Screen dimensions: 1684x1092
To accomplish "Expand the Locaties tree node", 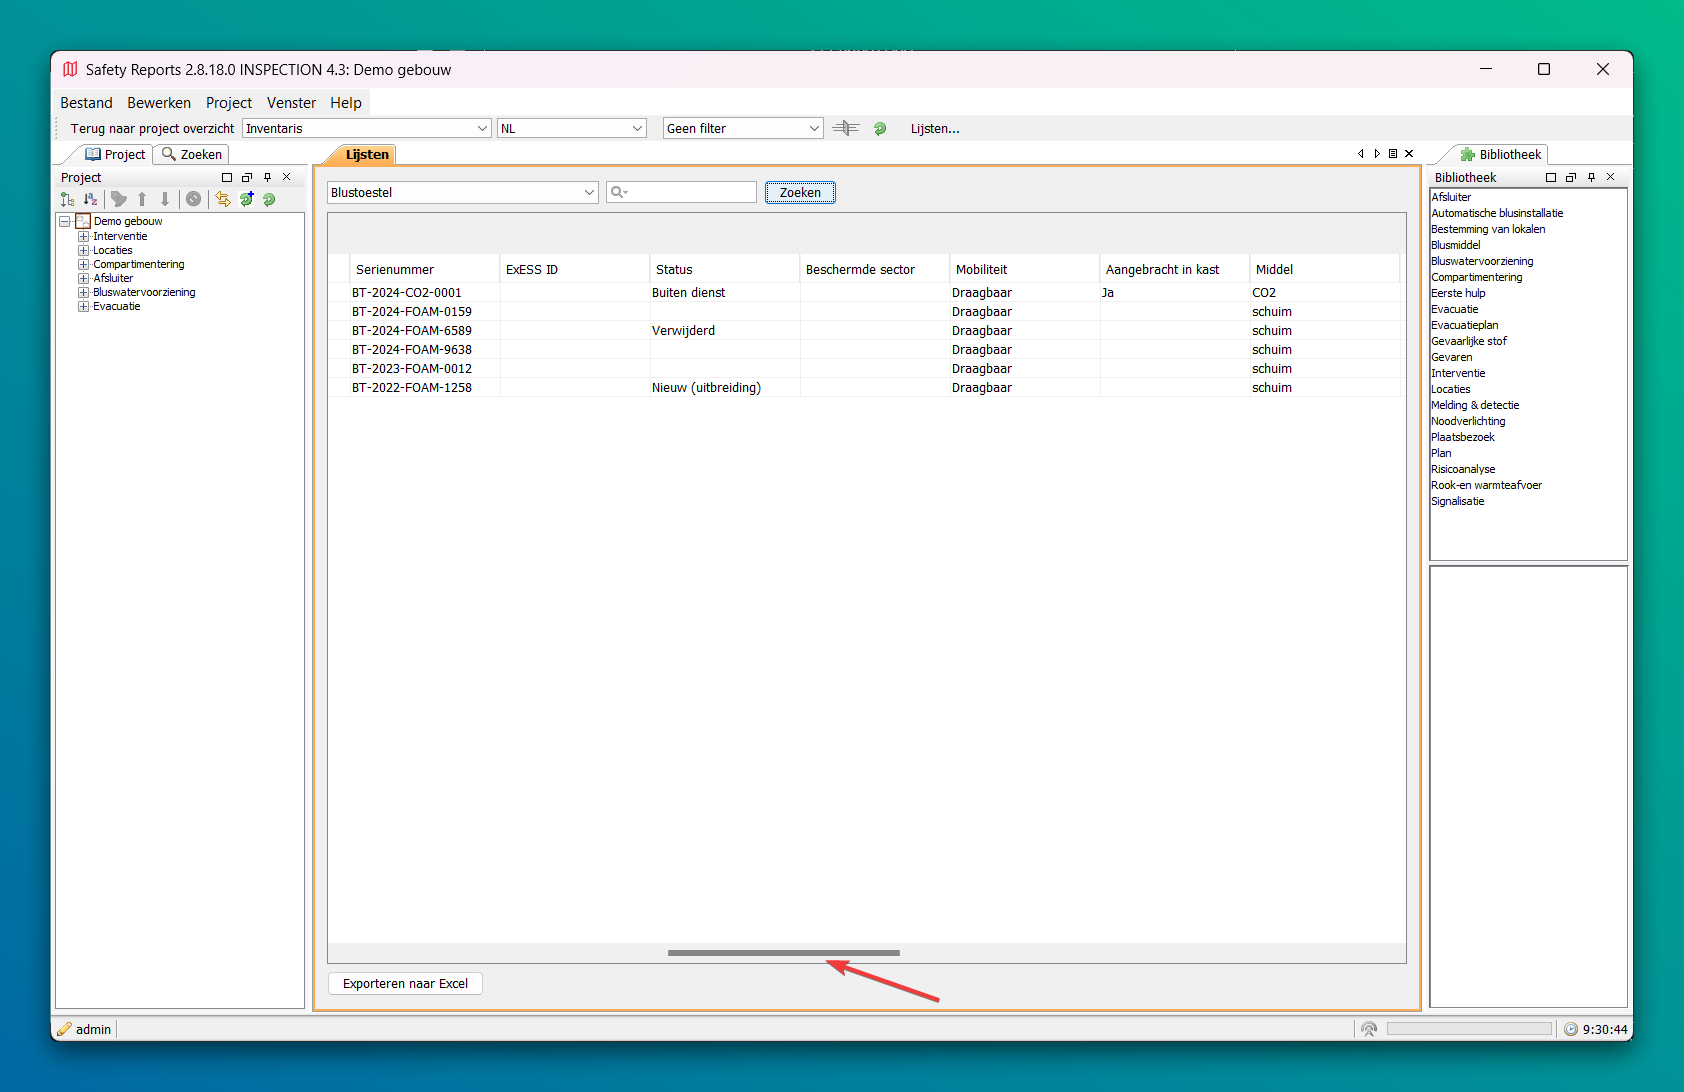I will coord(84,251).
